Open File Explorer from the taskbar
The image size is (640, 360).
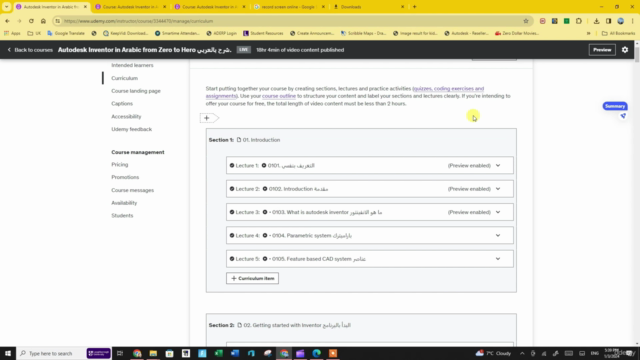pos(153,353)
